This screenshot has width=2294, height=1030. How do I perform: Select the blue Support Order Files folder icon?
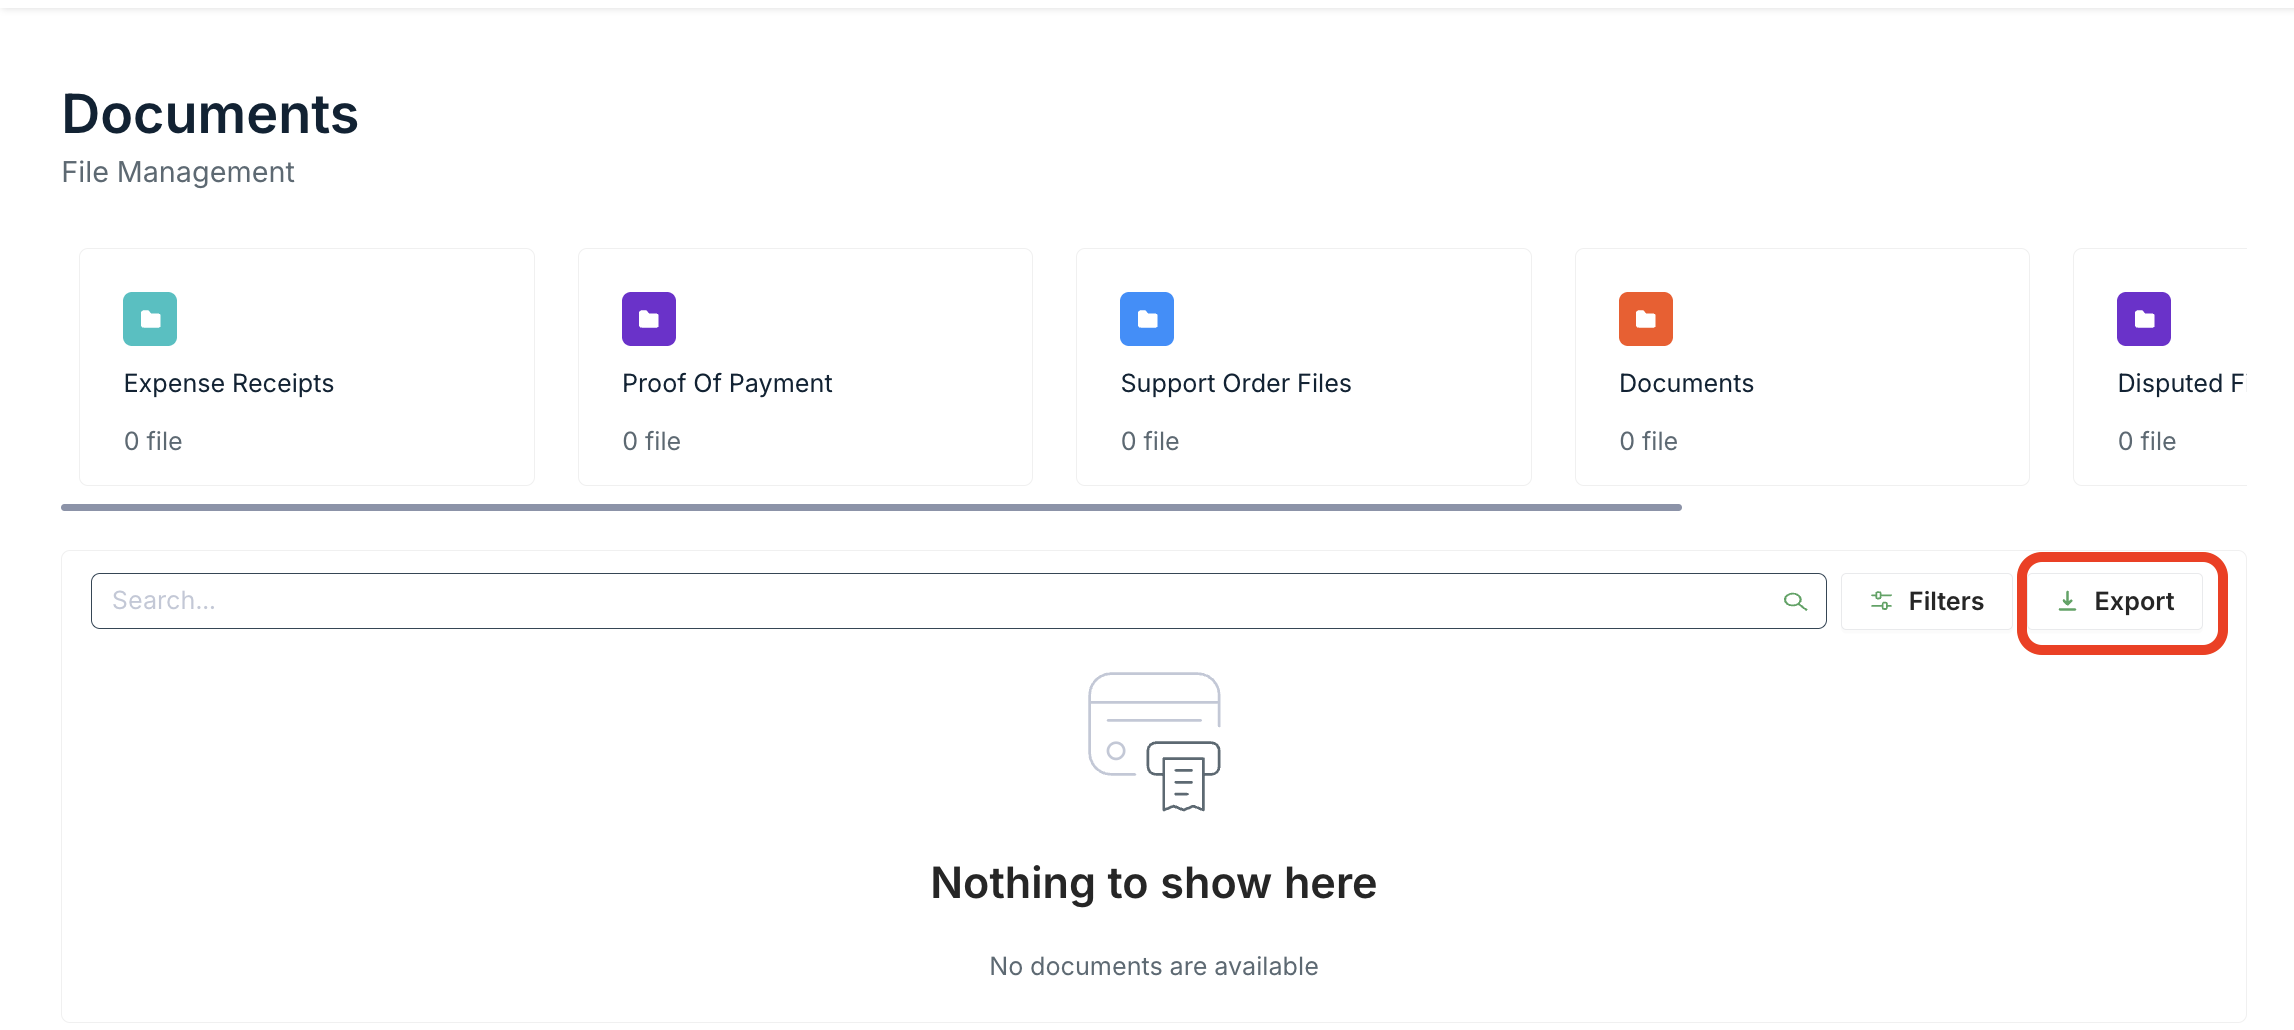point(1146,319)
